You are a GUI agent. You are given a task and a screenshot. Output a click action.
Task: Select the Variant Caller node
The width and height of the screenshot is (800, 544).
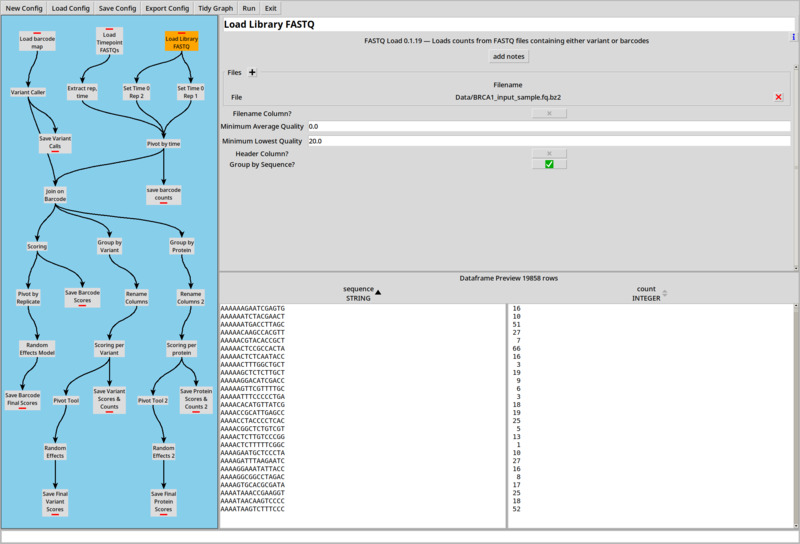coord(28,92)
